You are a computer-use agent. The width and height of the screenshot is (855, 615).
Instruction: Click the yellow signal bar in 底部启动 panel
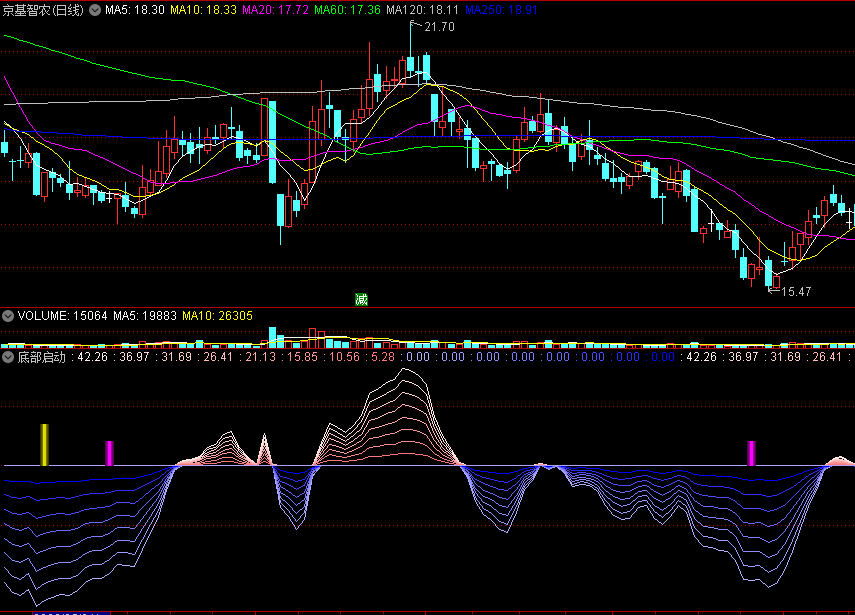point(45,445)
